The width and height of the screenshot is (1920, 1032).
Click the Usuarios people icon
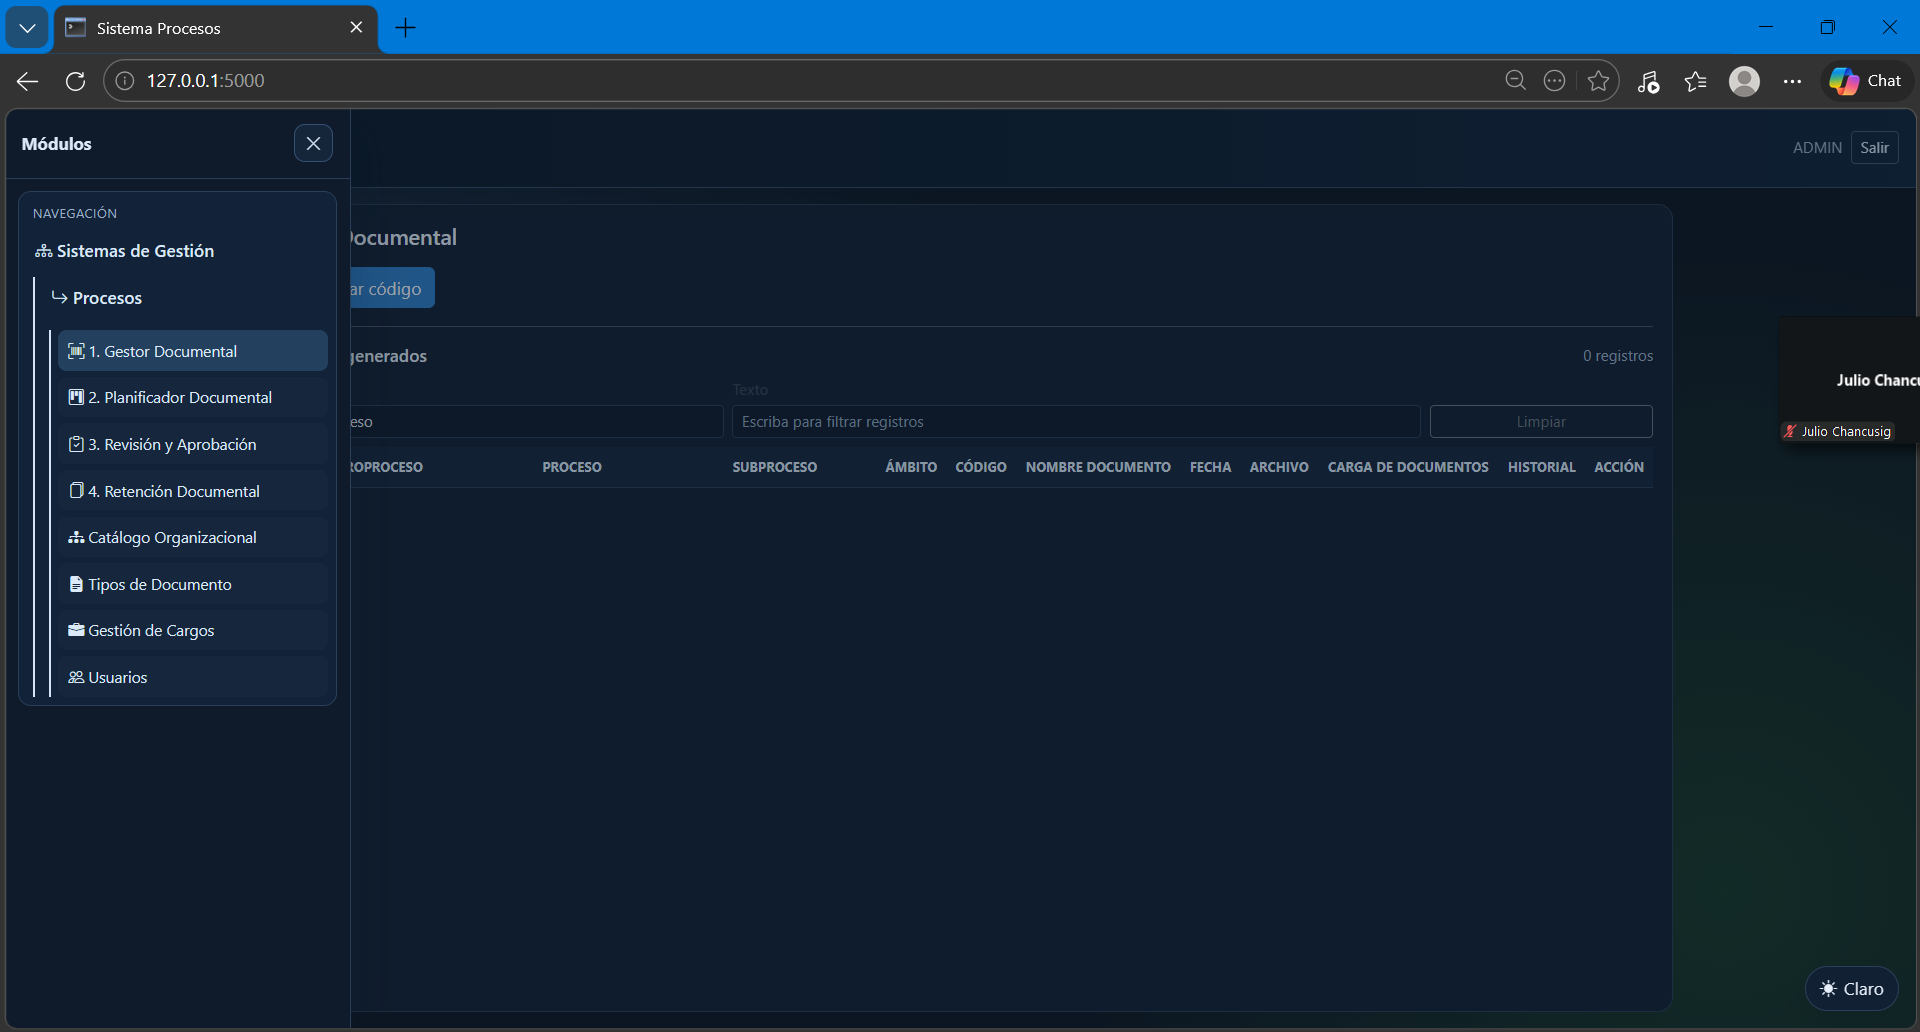pyautogui.click(x=76, y=677)
